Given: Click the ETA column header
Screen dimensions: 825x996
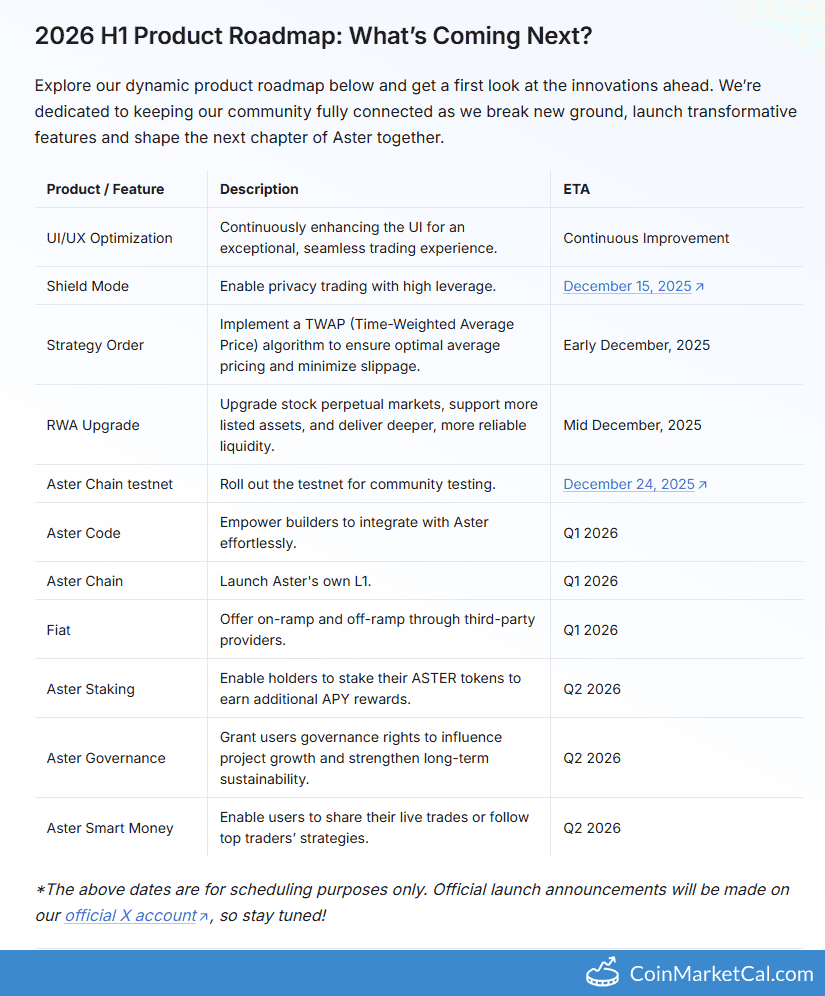Looking at the screenshot, I should pyautogui.click(x=576, y=189).
